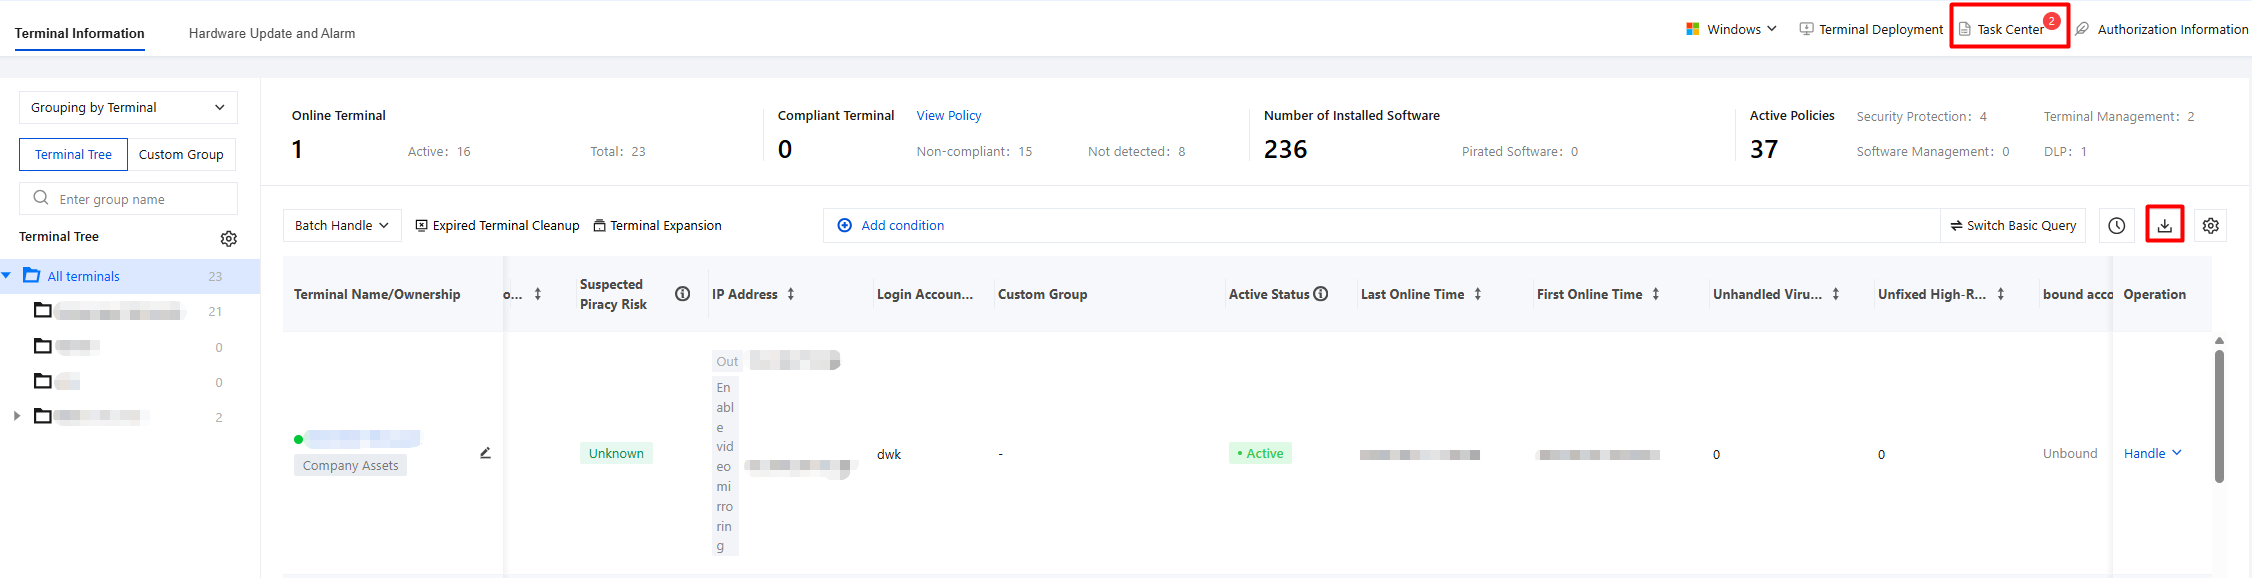This screenshot has height=578, width=2252.
Task: Click the download export icon
Action: point(2164,225)
